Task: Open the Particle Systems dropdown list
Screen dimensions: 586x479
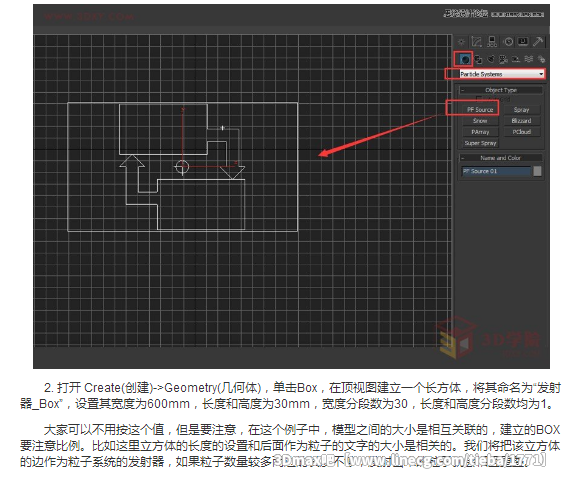Action: 502,74
